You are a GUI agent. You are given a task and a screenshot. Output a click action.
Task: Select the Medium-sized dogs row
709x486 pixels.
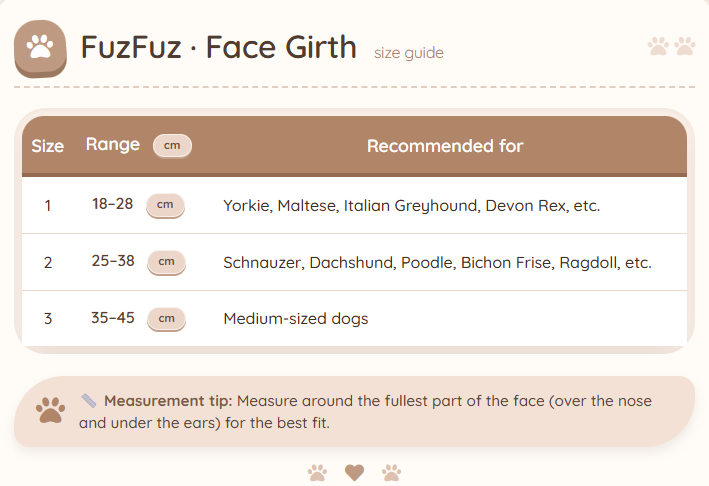coord(295,320)
